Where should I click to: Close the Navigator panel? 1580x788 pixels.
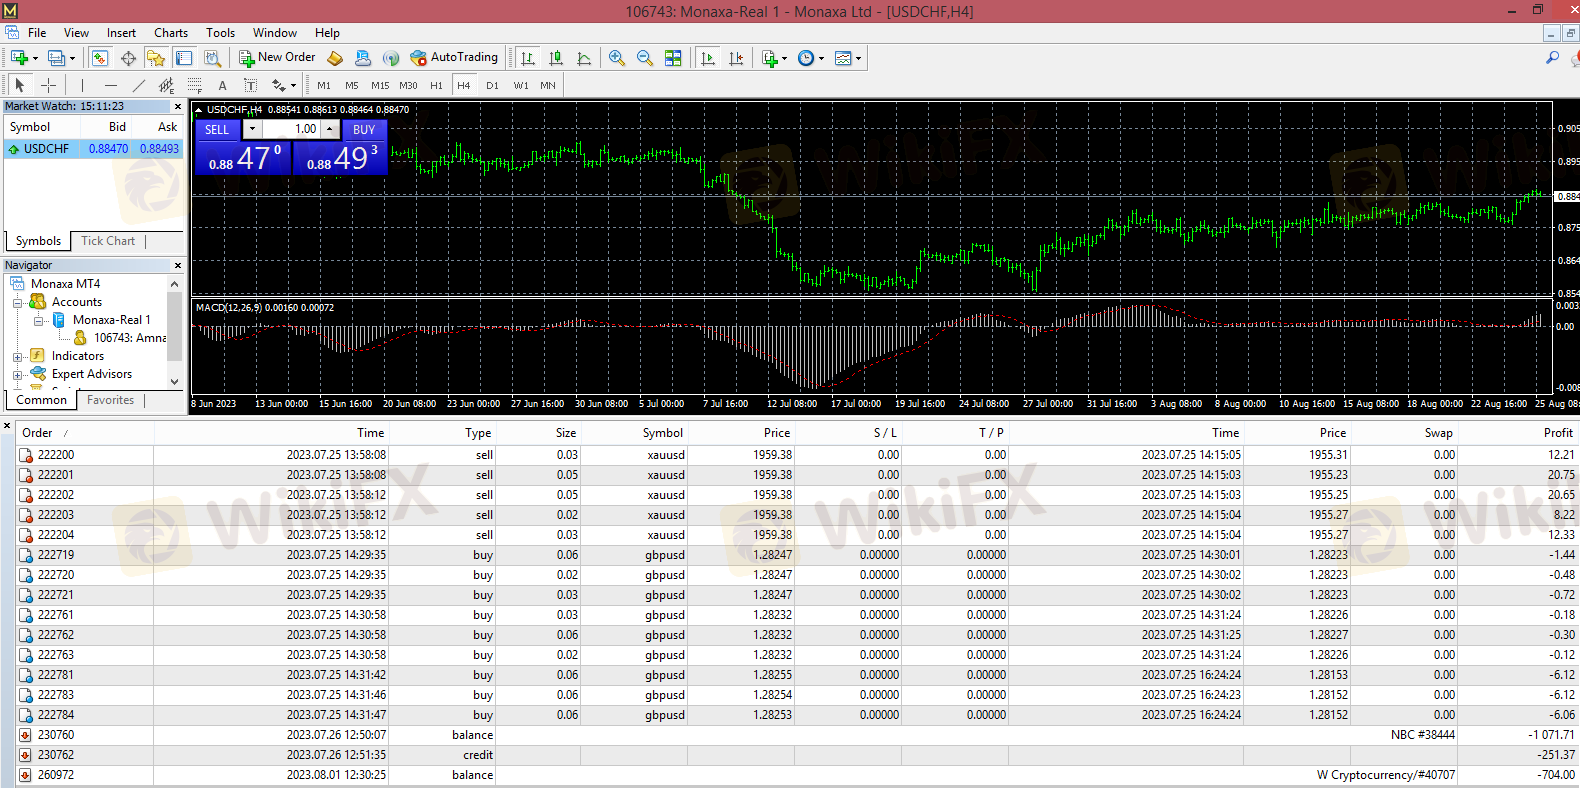point(178,265)
